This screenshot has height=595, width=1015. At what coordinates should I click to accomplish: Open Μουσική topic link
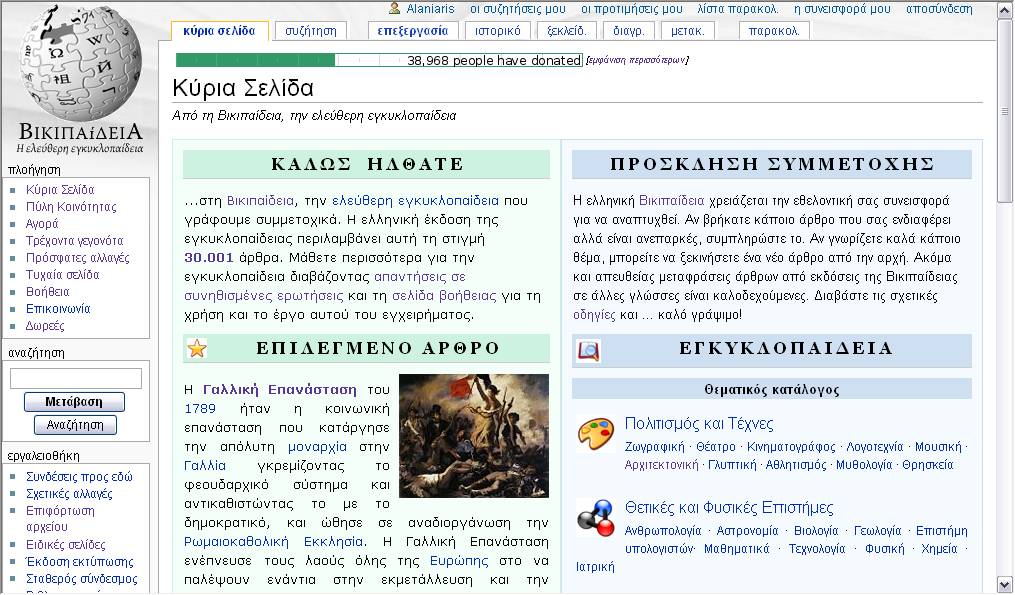(x=938, y=447)
